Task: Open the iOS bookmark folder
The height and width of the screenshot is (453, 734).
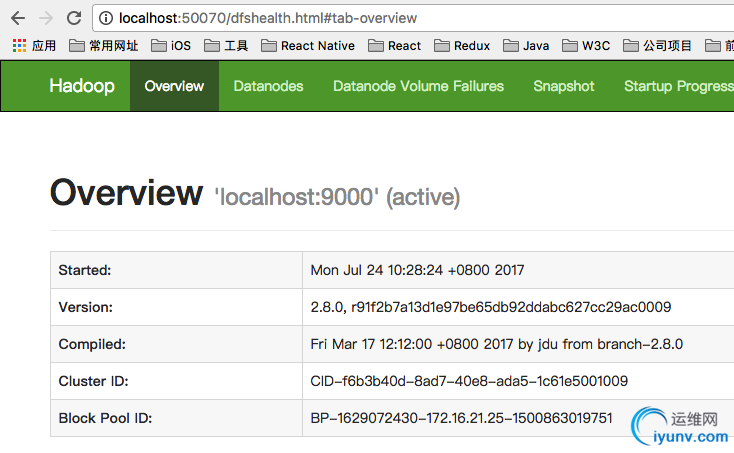Action: coord(171,45)
